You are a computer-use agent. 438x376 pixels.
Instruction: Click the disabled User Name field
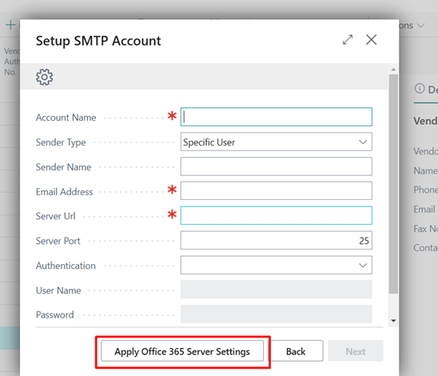(276, 289)
